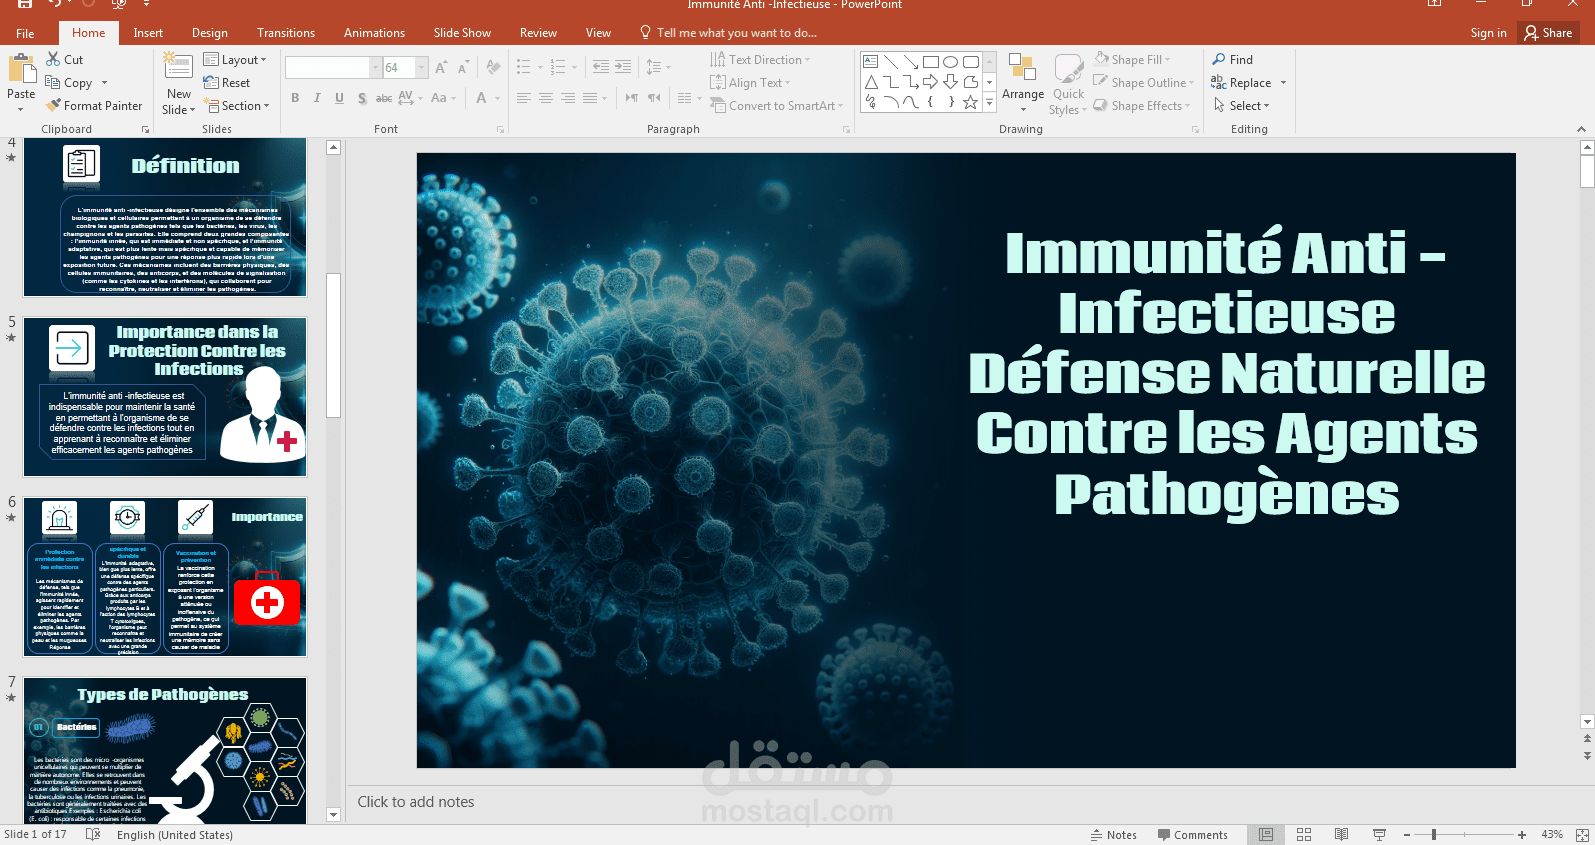Adjust the zoom slider handle
The image size is (1595, 845).
tap(1434, 835)
